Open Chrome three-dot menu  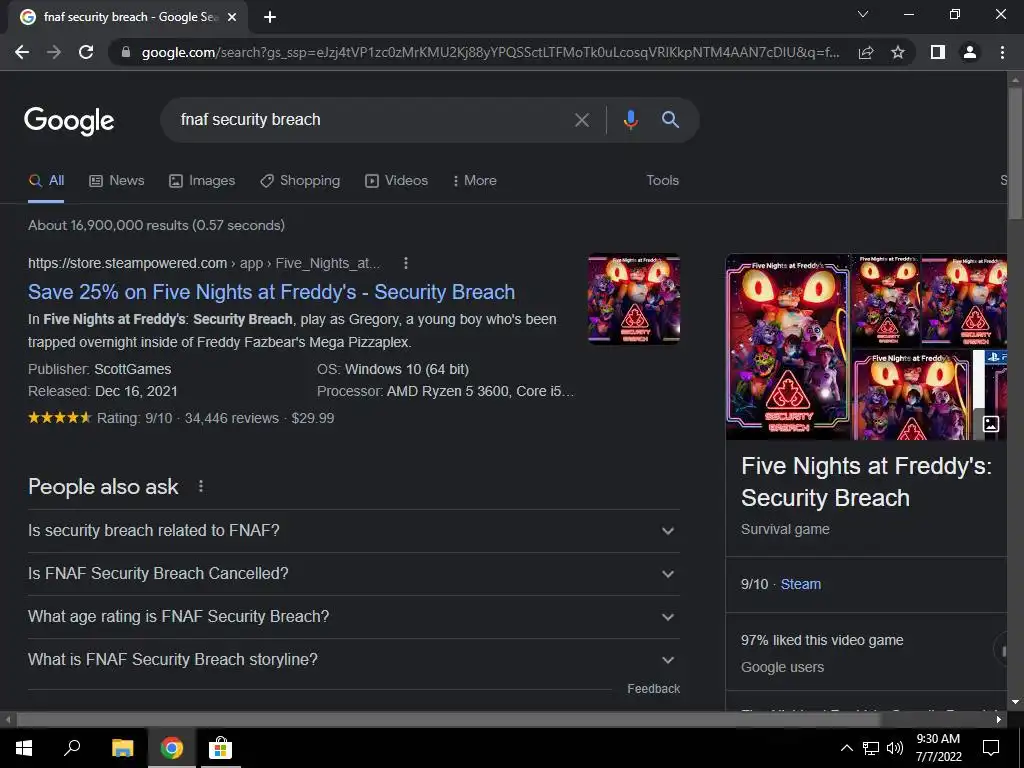tap(1002, 52)
